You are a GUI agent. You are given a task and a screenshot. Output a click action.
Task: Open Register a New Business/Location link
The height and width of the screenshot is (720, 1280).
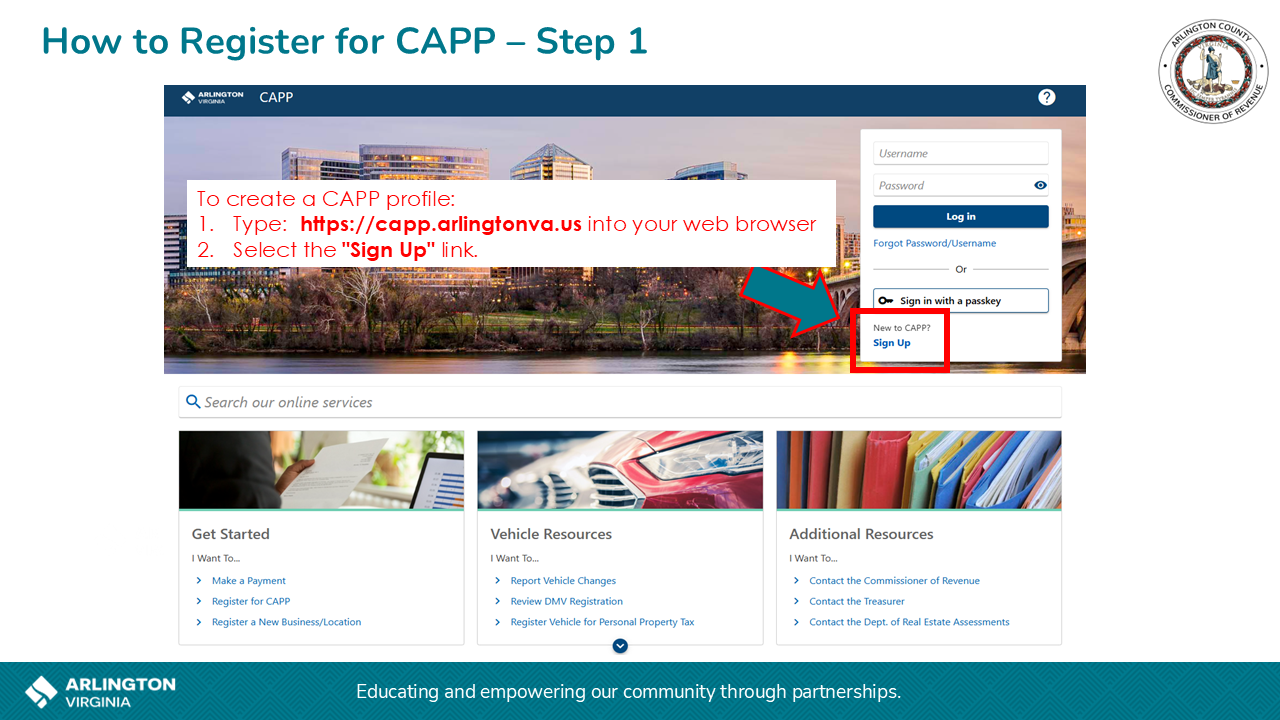(x=286, y=622)
